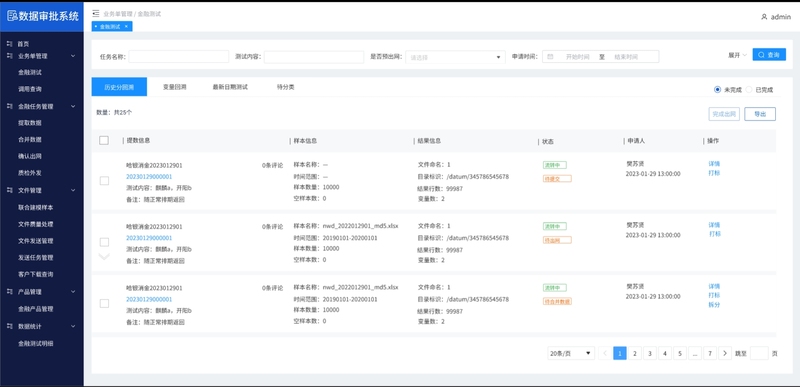Open 质检外发 in the sidebar
The image size is (800, 387).
tap(30, 173)
